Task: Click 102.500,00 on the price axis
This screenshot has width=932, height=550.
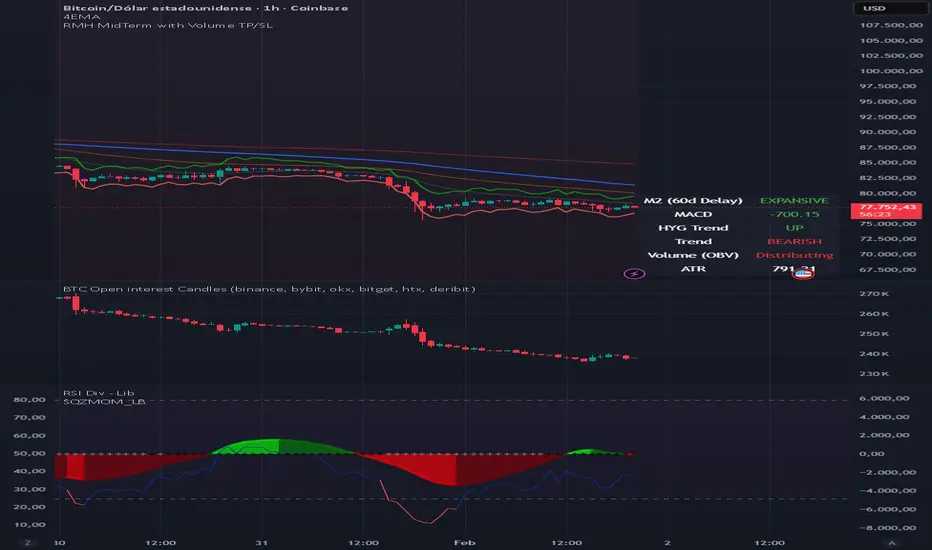Action: (x=891, y=55)
